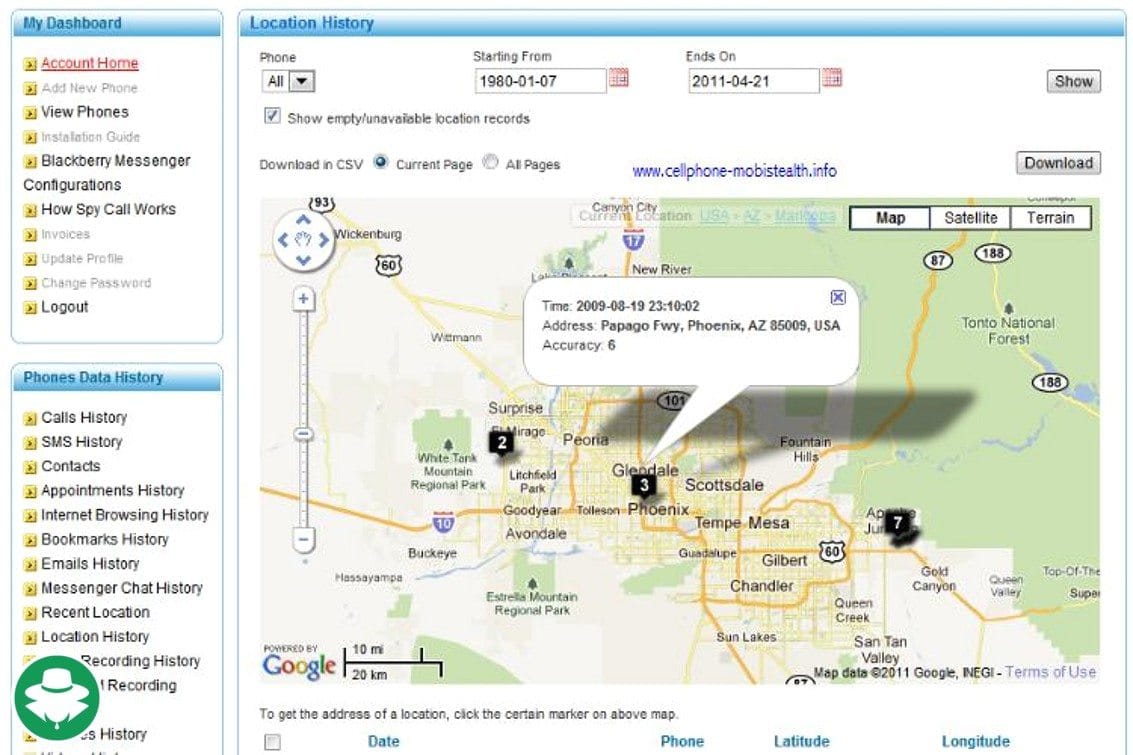Zoom out with the map minus button
This screenshot has height=755, width=1133.
[x=306, y=540]
